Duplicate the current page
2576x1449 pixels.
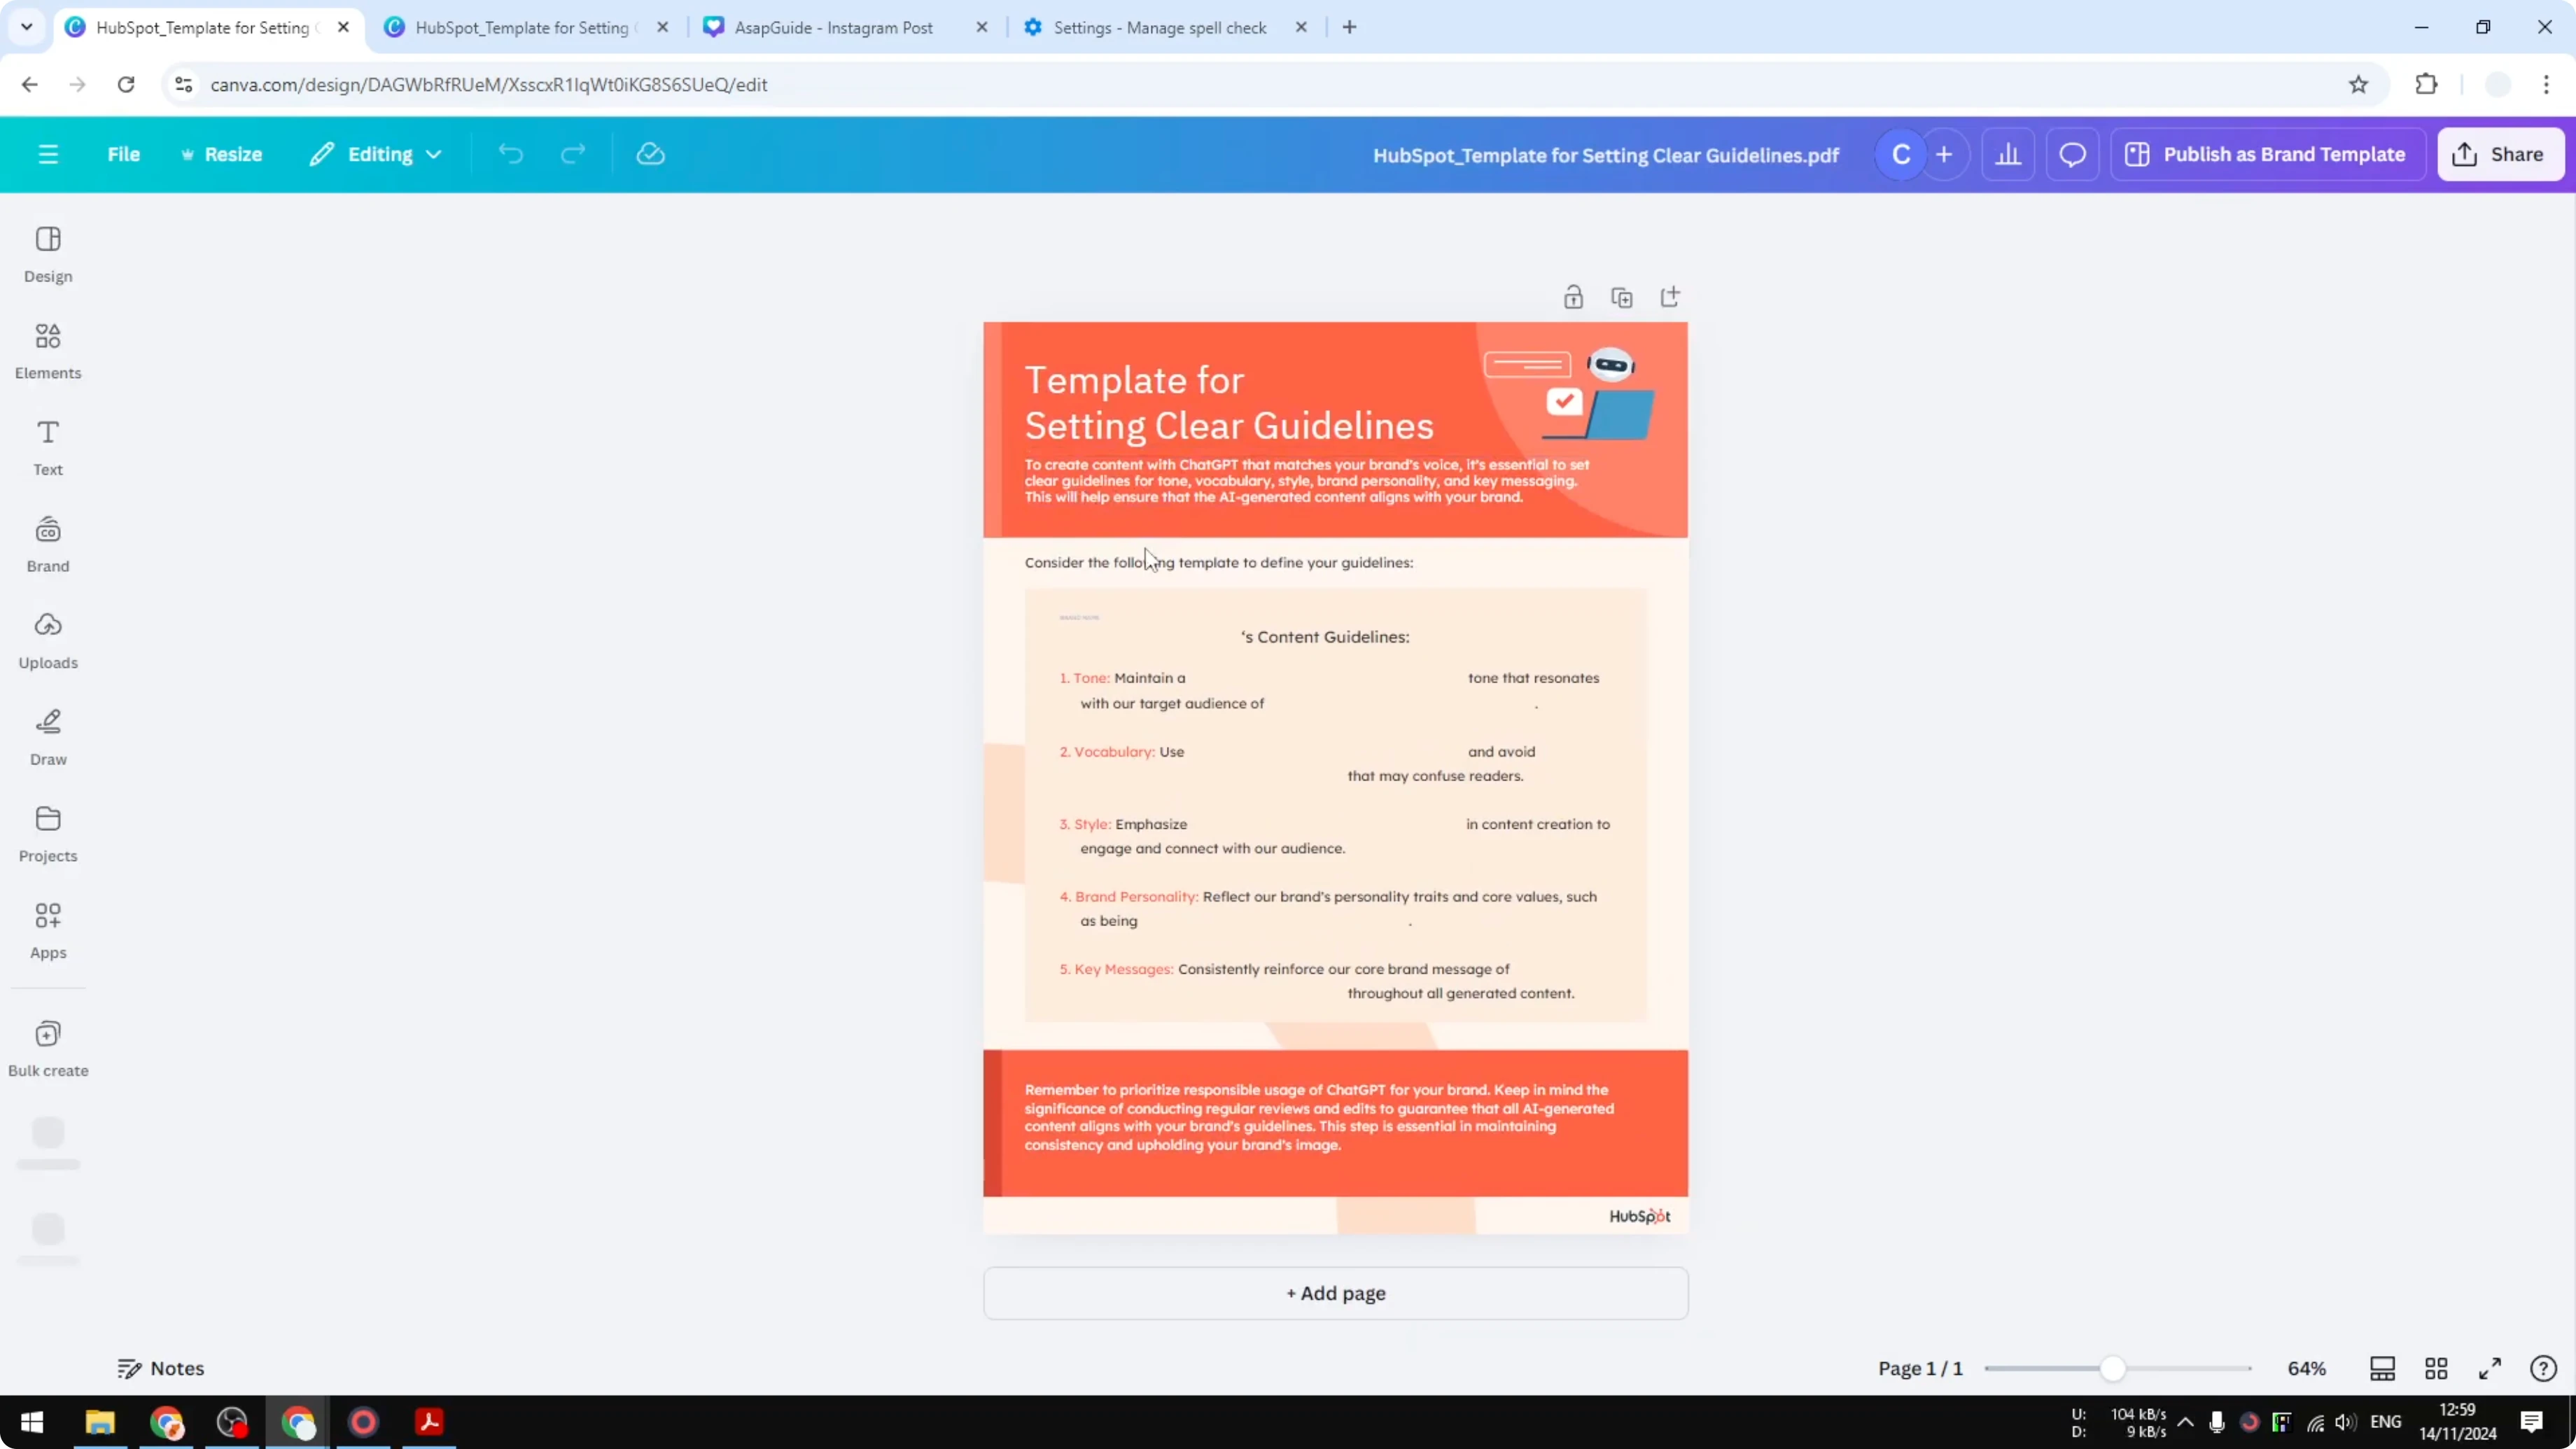click(x=1621, y=297)
